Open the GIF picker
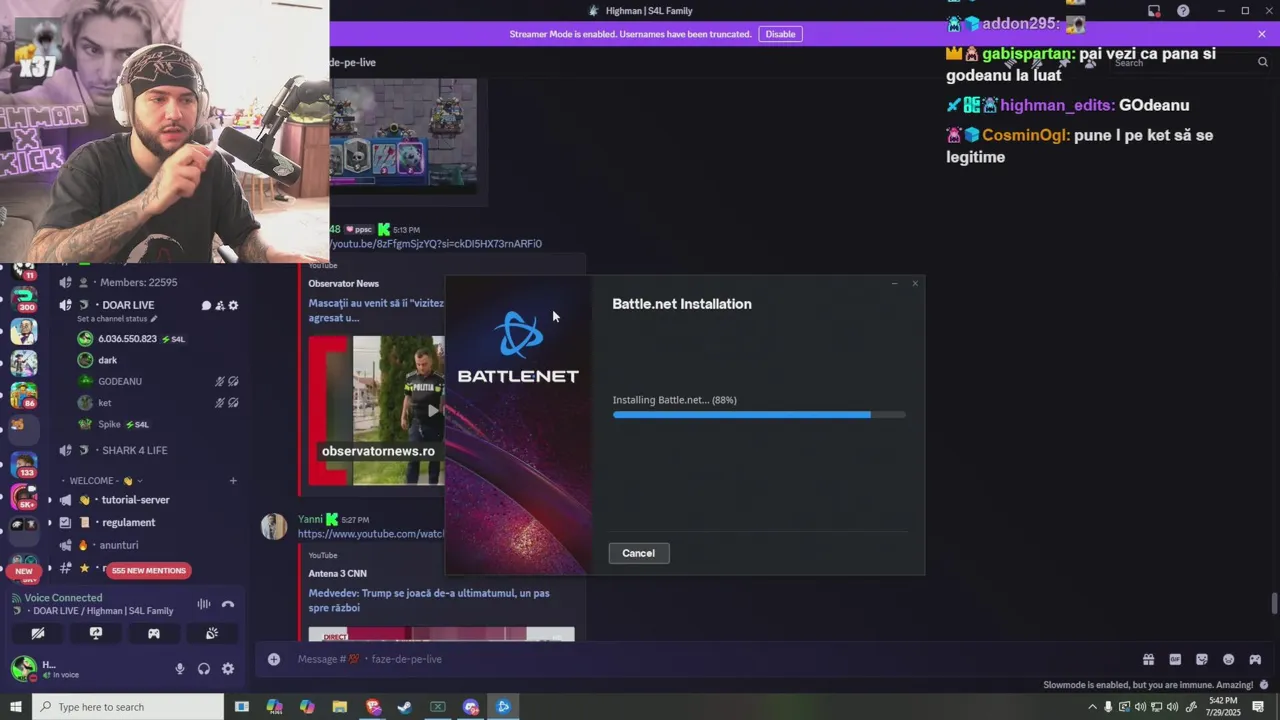 pyautogui.click(x=1175, y=659)
